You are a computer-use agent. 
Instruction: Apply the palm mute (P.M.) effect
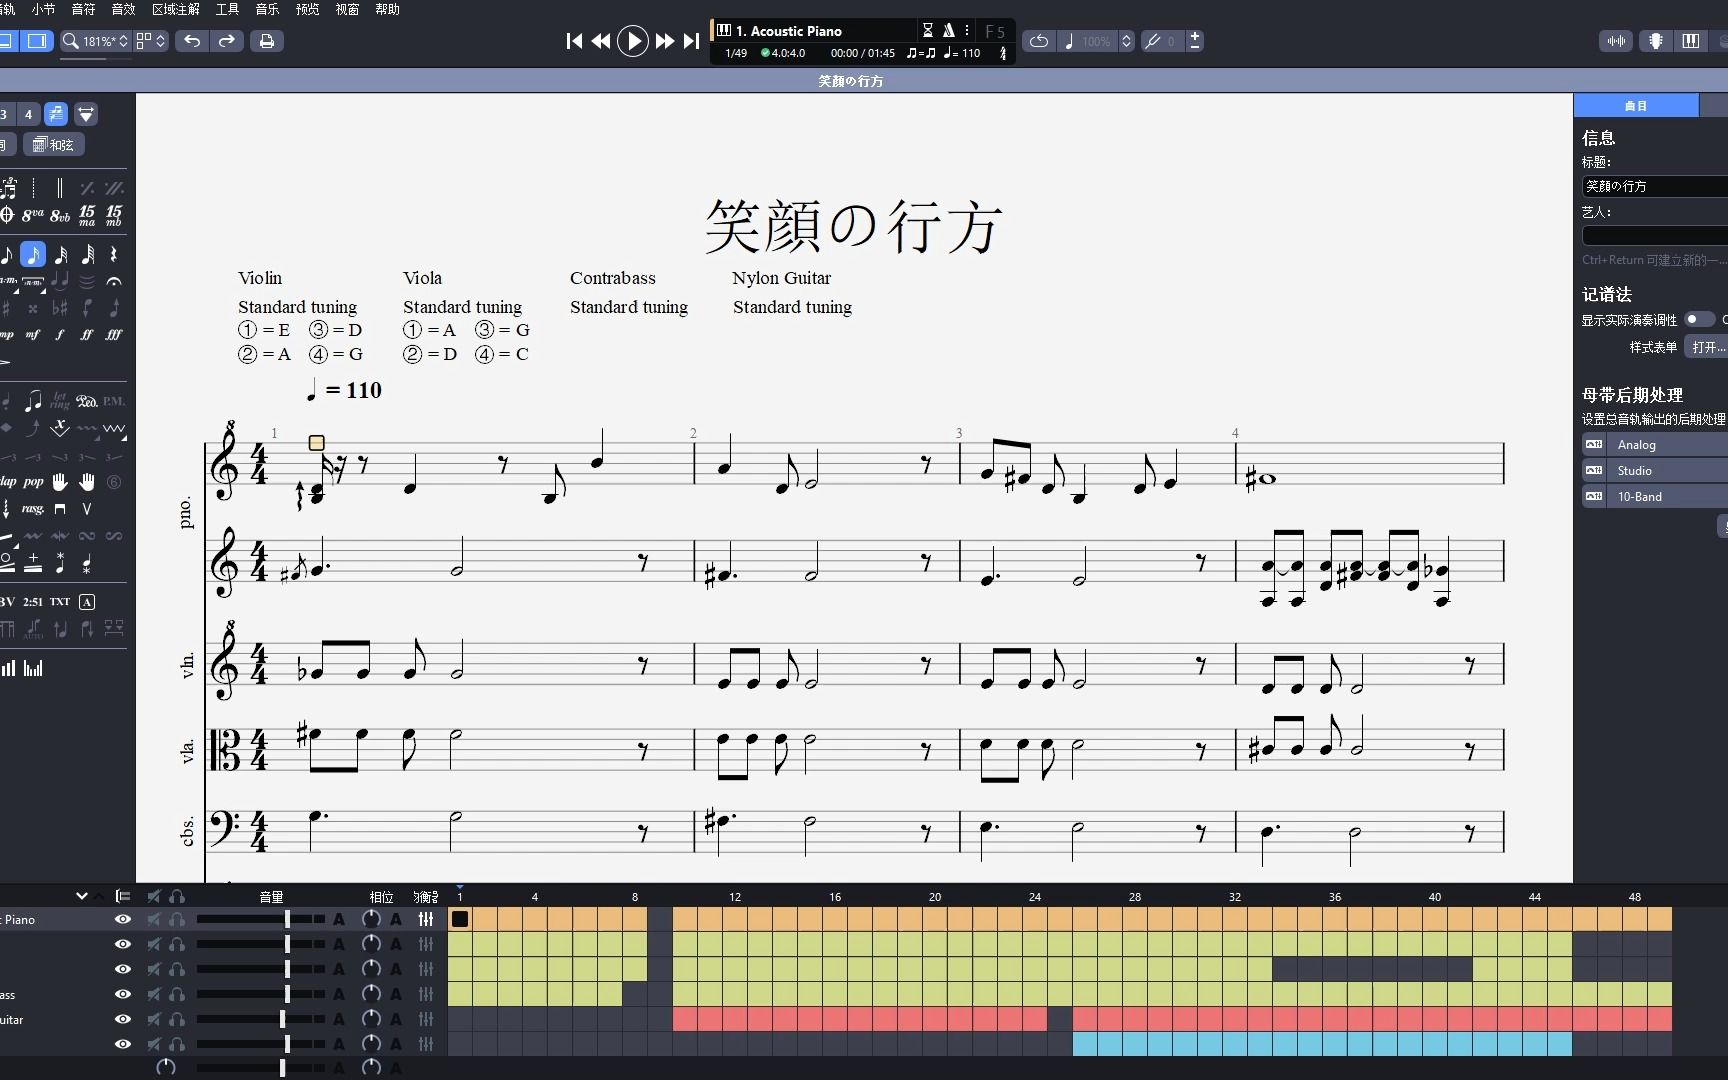[x=114, y=401]
